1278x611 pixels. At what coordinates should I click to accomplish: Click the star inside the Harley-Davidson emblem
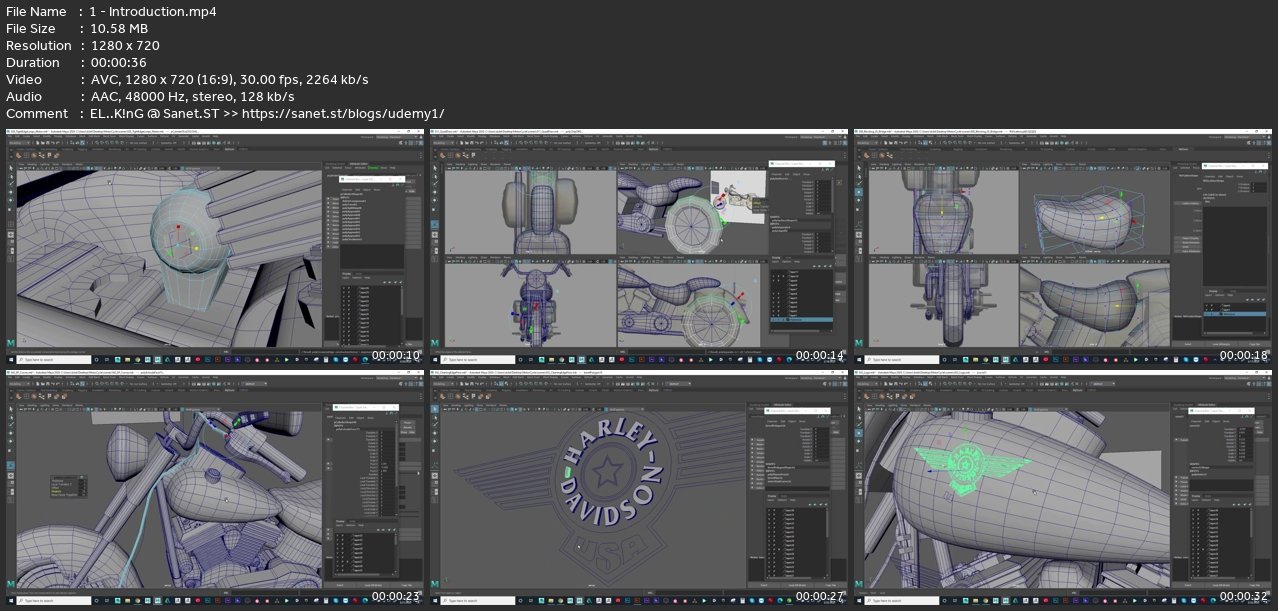tap(607, 473)
